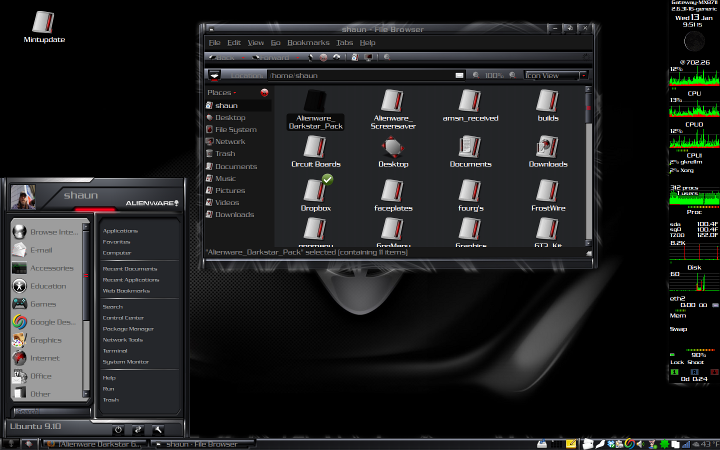Screen dimensions: 720x450
Task: Clear the location field with its end icon
Action: (460, 75)
